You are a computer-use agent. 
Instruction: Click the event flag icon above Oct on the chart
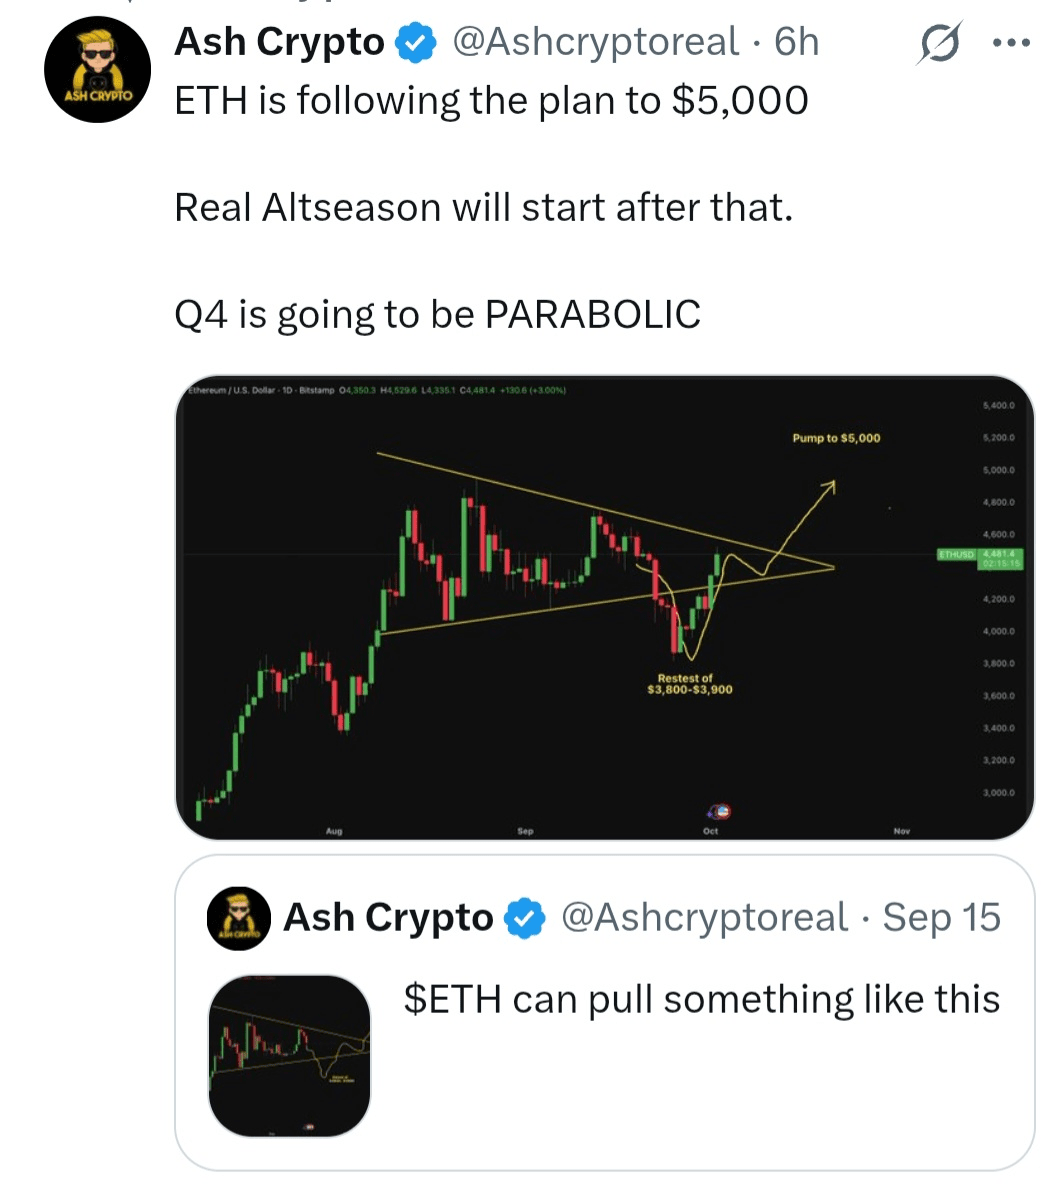pyautogui.click(x=720, y=812)
